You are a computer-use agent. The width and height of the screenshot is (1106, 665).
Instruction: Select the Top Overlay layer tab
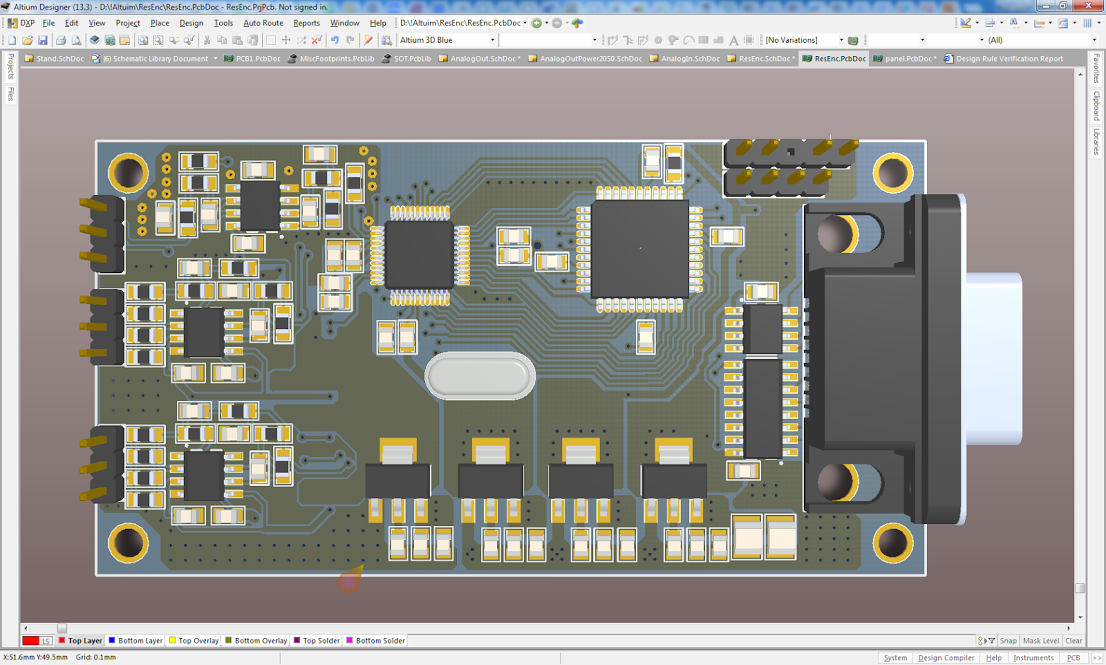tap(194, 641)
